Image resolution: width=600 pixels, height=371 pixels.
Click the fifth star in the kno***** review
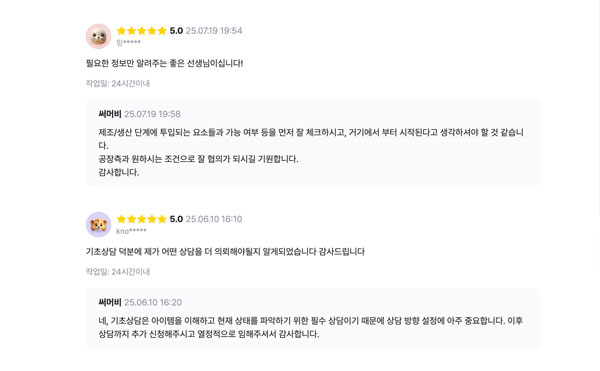pos(162,219)
